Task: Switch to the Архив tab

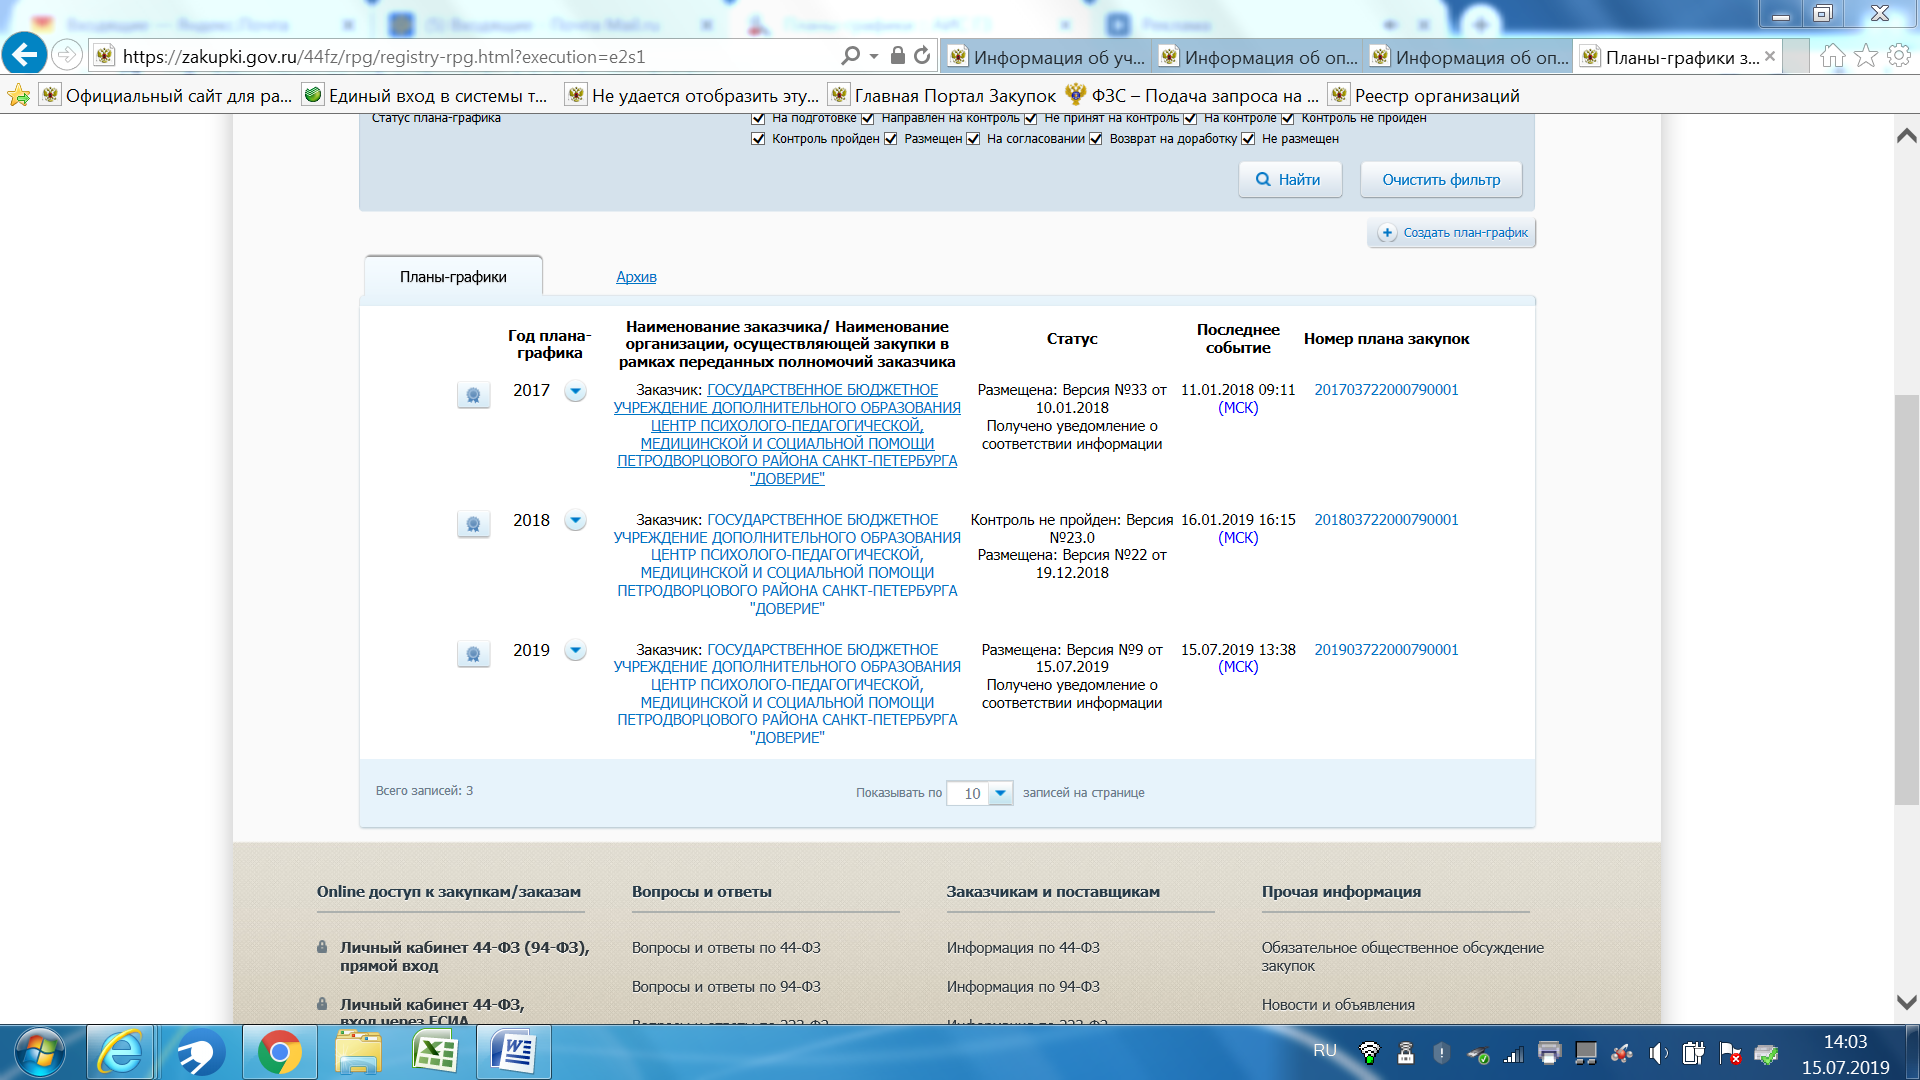Action: point(636,277)
